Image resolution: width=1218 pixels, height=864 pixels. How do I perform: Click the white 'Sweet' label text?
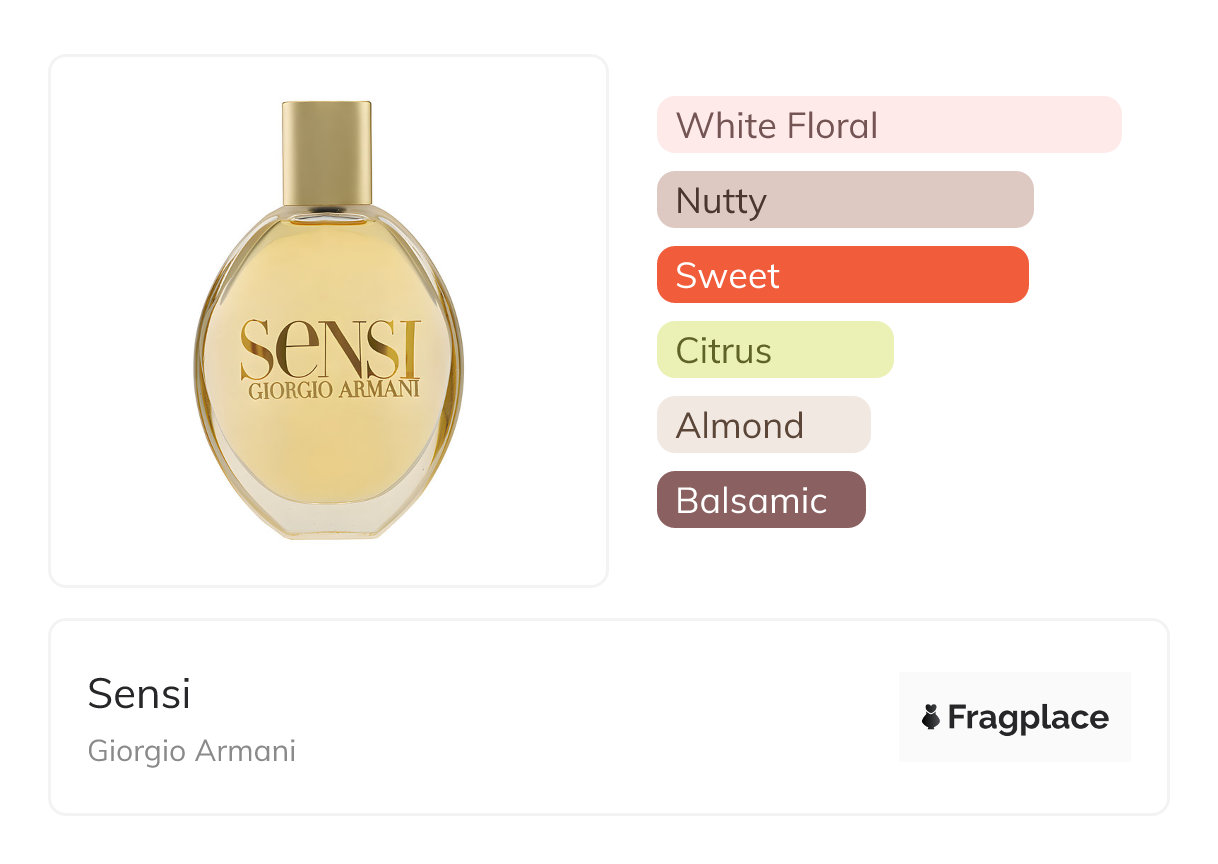coord(727,276)
